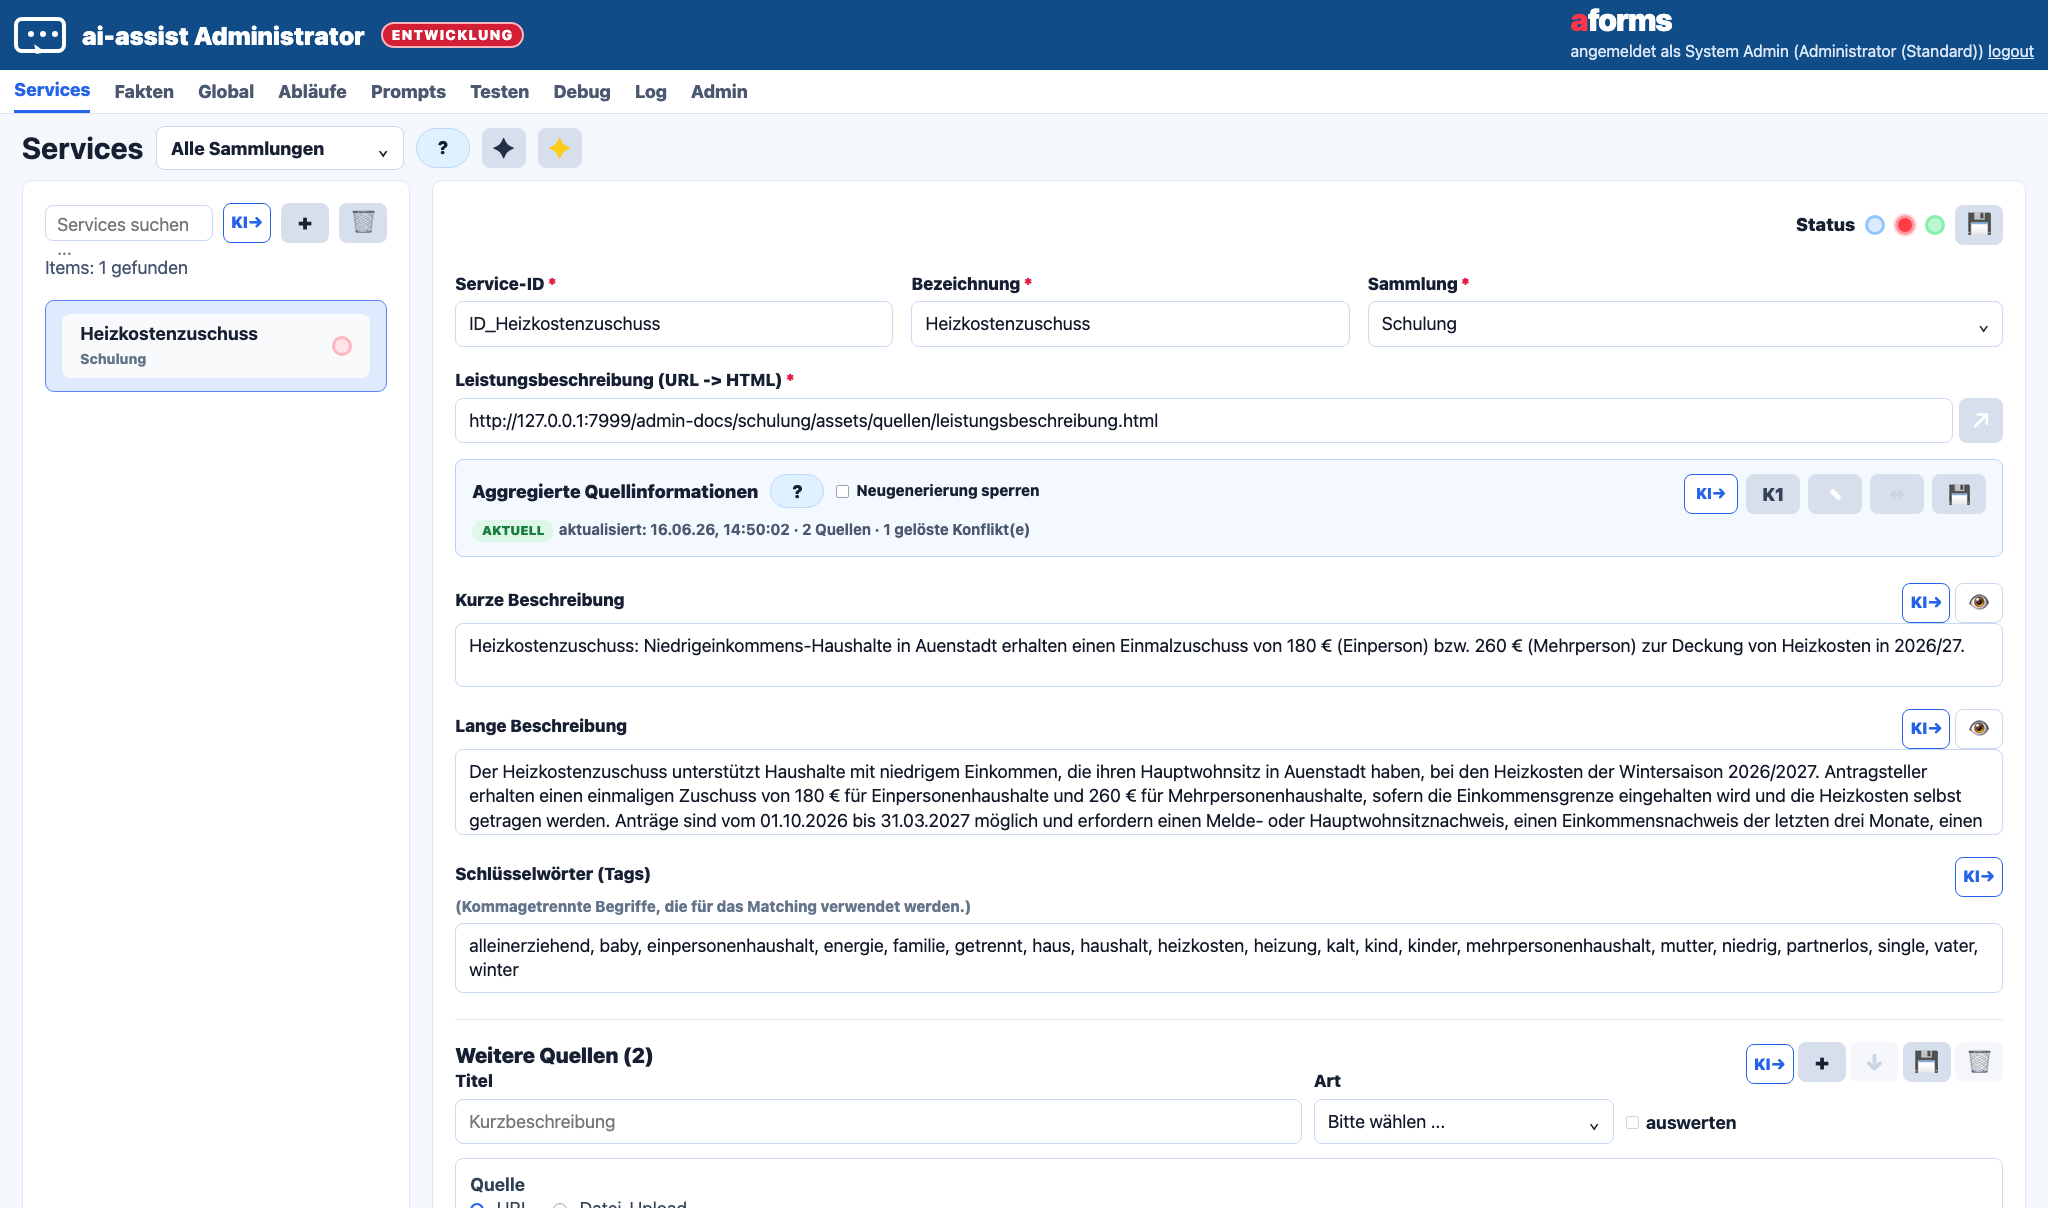Open the Prompts tab
The image size is (2048, 1208).
coord(408,92)
